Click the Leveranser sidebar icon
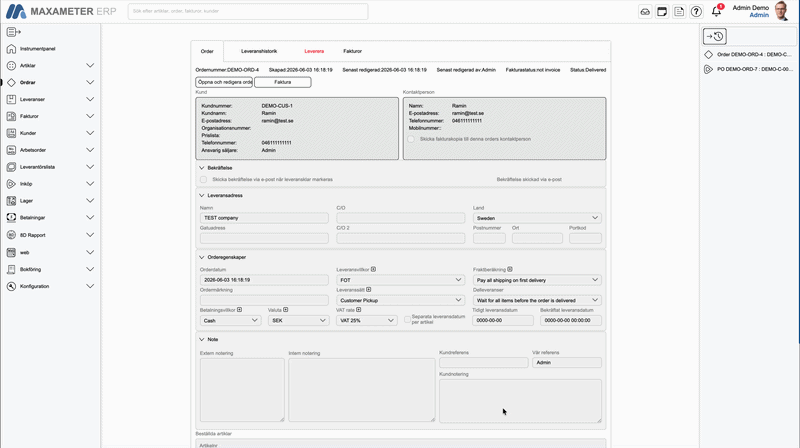Image resolution: width=800 pixels, height=448 pixels. tap(11, 99)
